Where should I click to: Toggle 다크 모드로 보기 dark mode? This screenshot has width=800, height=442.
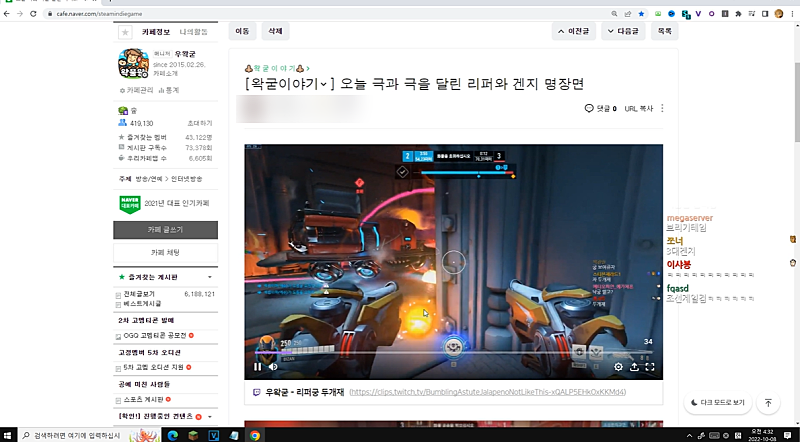pos(716,403)
